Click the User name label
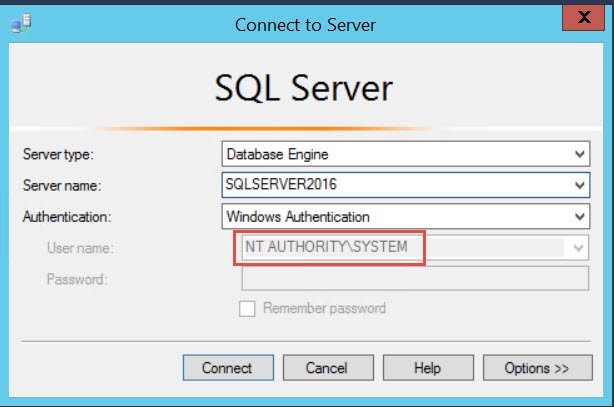Image resolution: width=614 pixels, height=407 pixels. point(80,248)
